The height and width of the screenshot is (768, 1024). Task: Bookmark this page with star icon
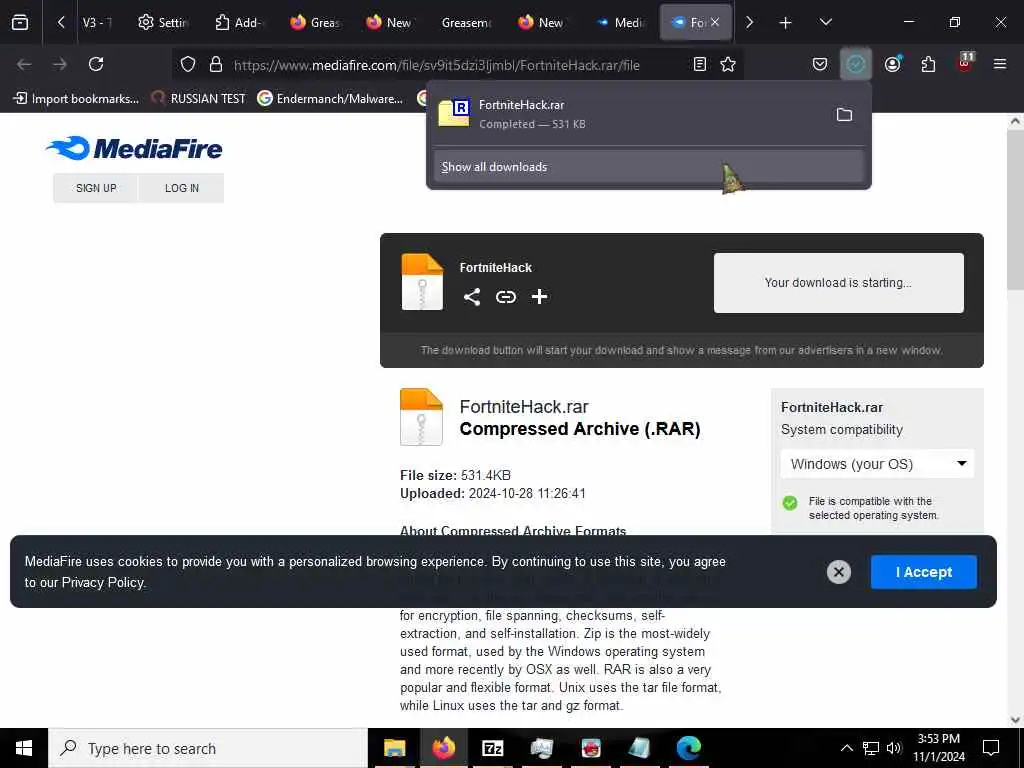click(728, 64)
